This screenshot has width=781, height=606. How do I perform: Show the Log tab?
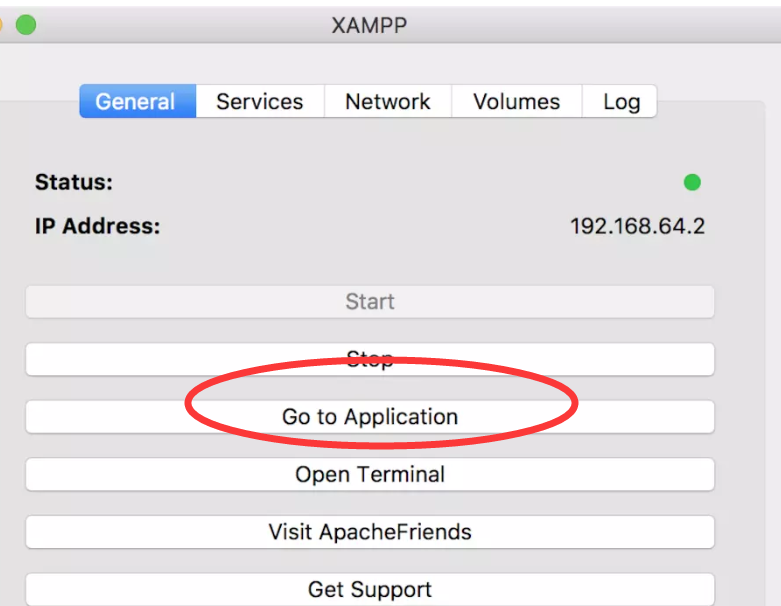(621, 102)
